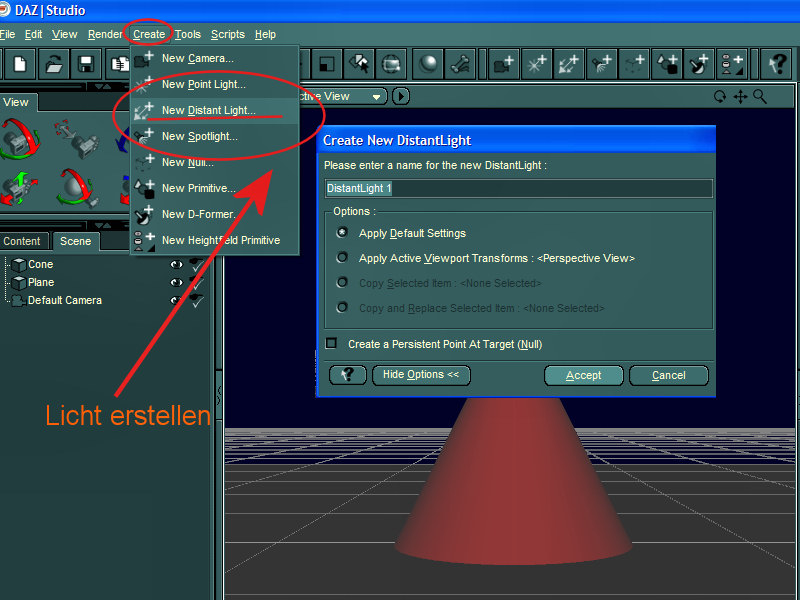The height and width of the screenshot is (600, 800).
Task: Click the selection pointer toolbar icon
Action: [x=359, y=64]
